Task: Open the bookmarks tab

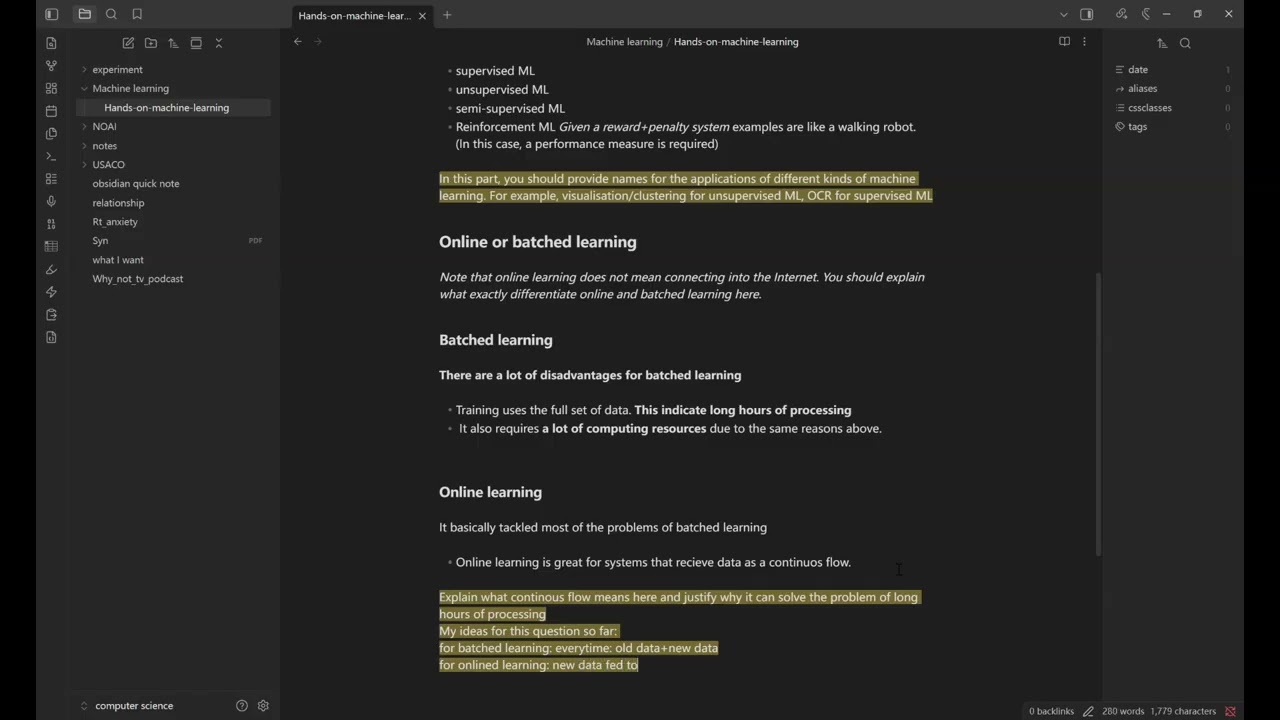Action: pos(137,14)
